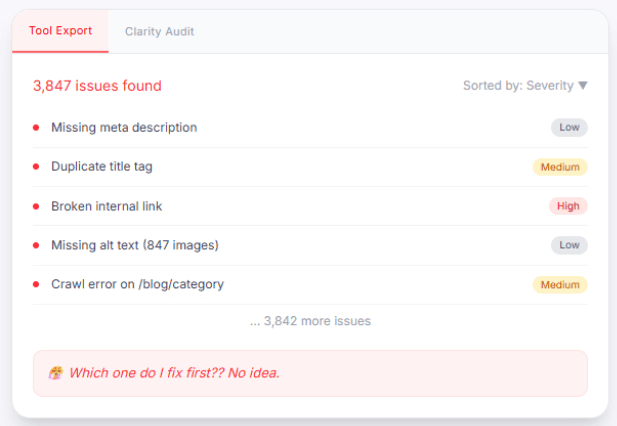Screen dimensions: 617x426
Task: Click the red bullet beside Duplicate title tag
Action: [x=36, y=166]
